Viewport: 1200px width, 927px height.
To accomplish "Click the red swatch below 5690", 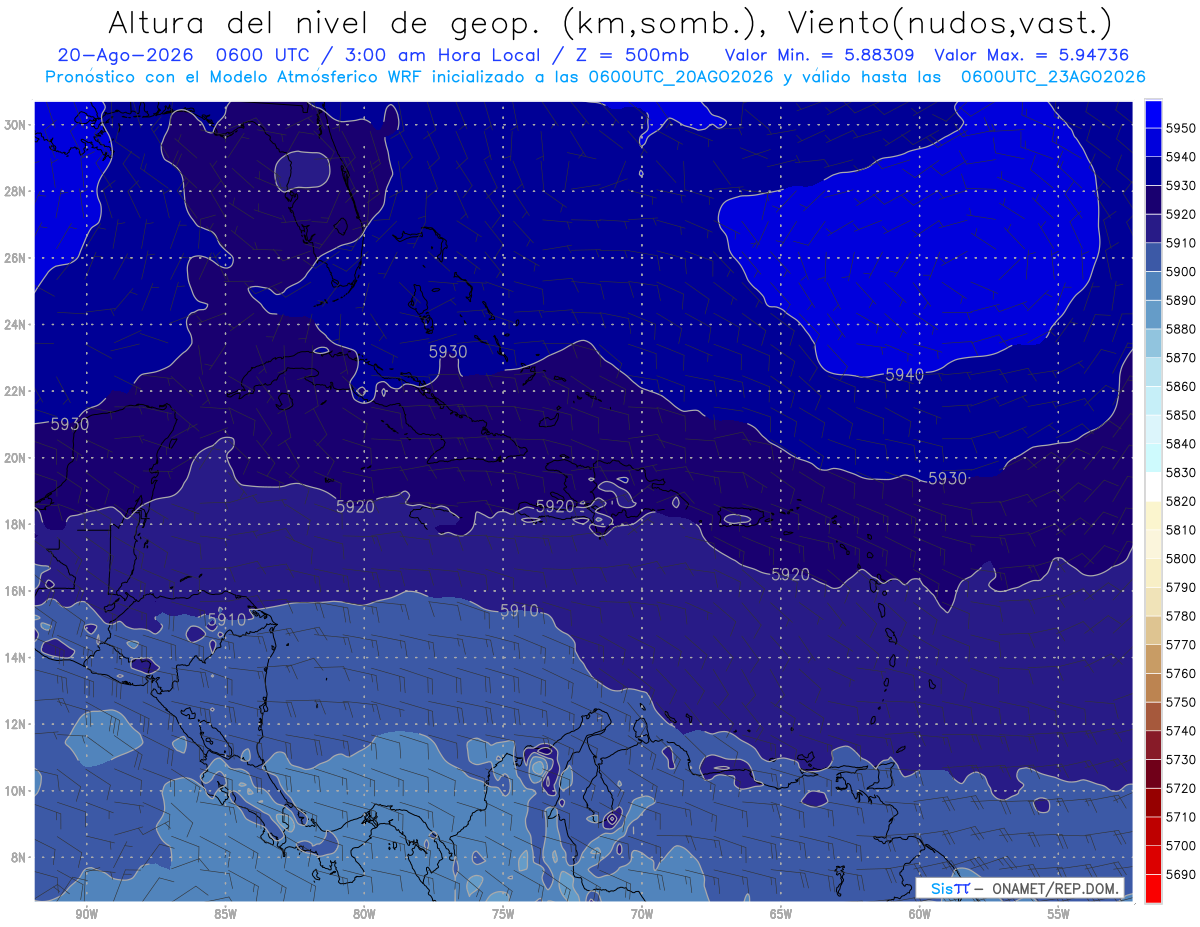I will [x=1153, y=889].
